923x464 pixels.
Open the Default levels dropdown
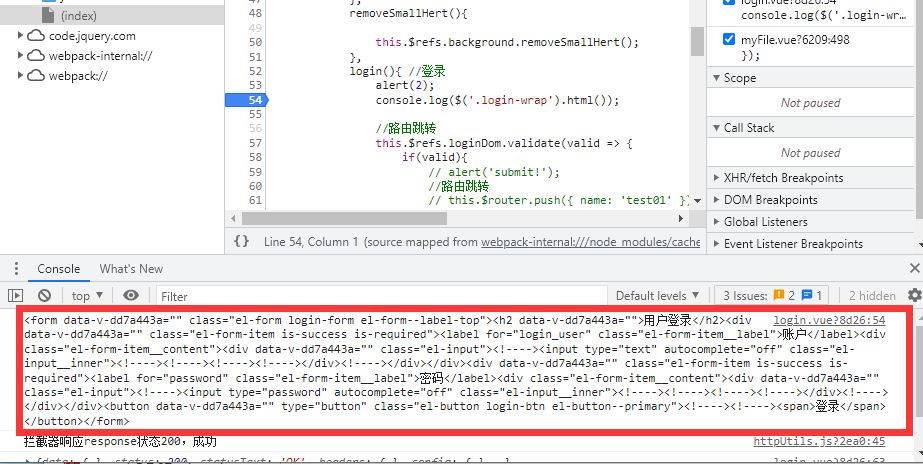[658, 296]
